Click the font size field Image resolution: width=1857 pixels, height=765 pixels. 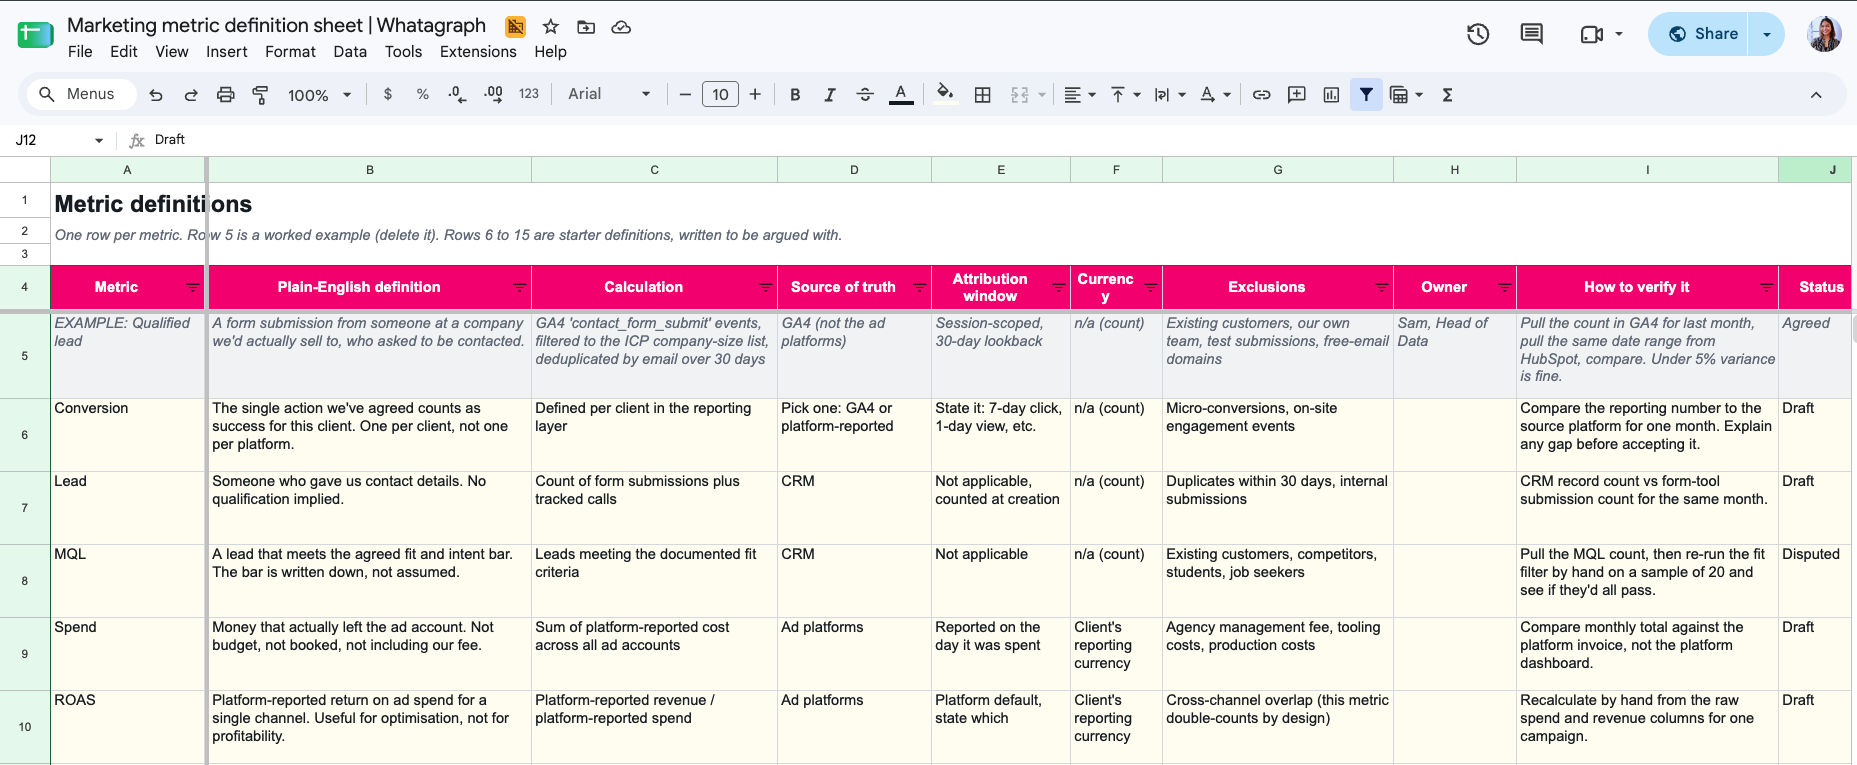pos(720,95)
